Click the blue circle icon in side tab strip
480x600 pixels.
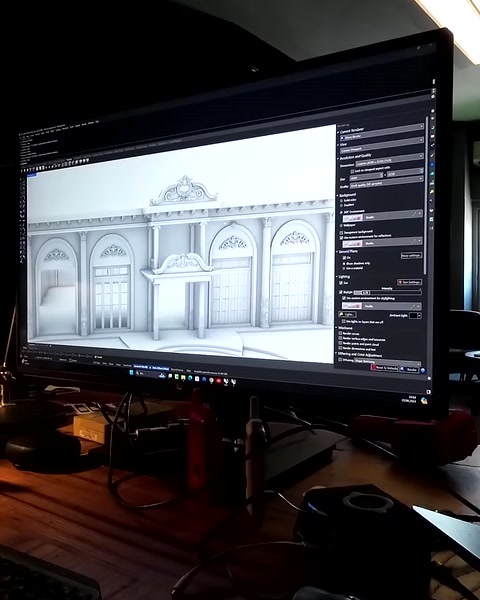(x=432, y=165)
